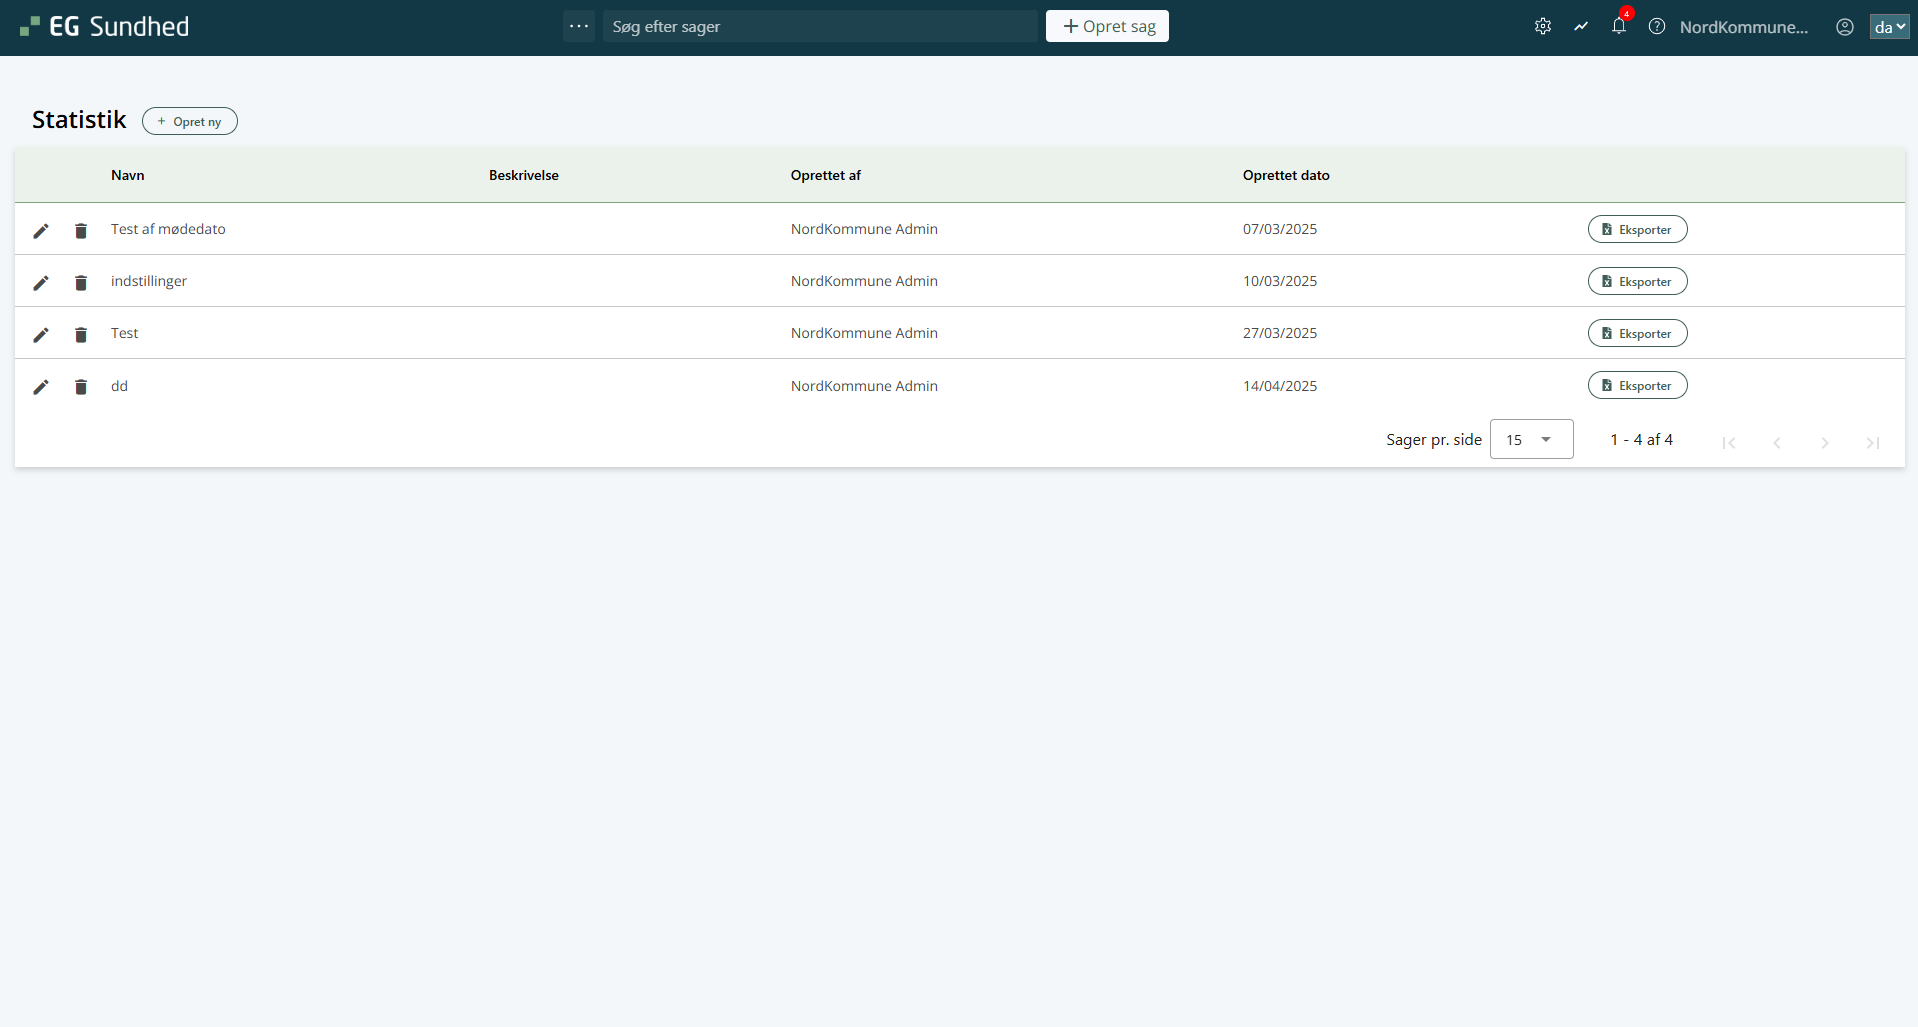The height and width of the screenshot is (1027, 1918).
Task: Sort by 'Oprettet dato' column header
Action: [x=1286, y=176]
